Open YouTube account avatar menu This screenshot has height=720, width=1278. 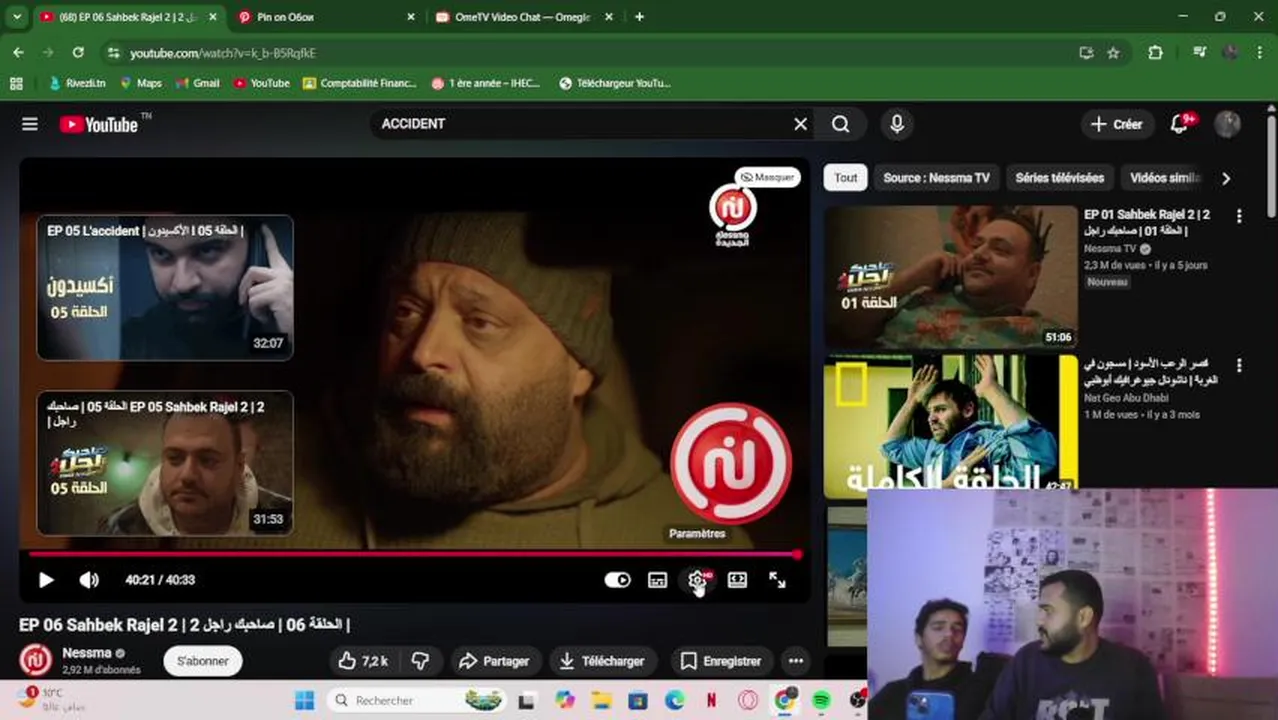(x=1227, y=124)
